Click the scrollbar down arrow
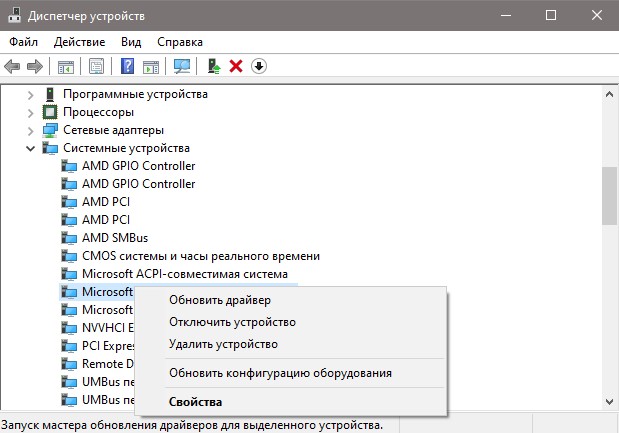 (x=610, y=402)
